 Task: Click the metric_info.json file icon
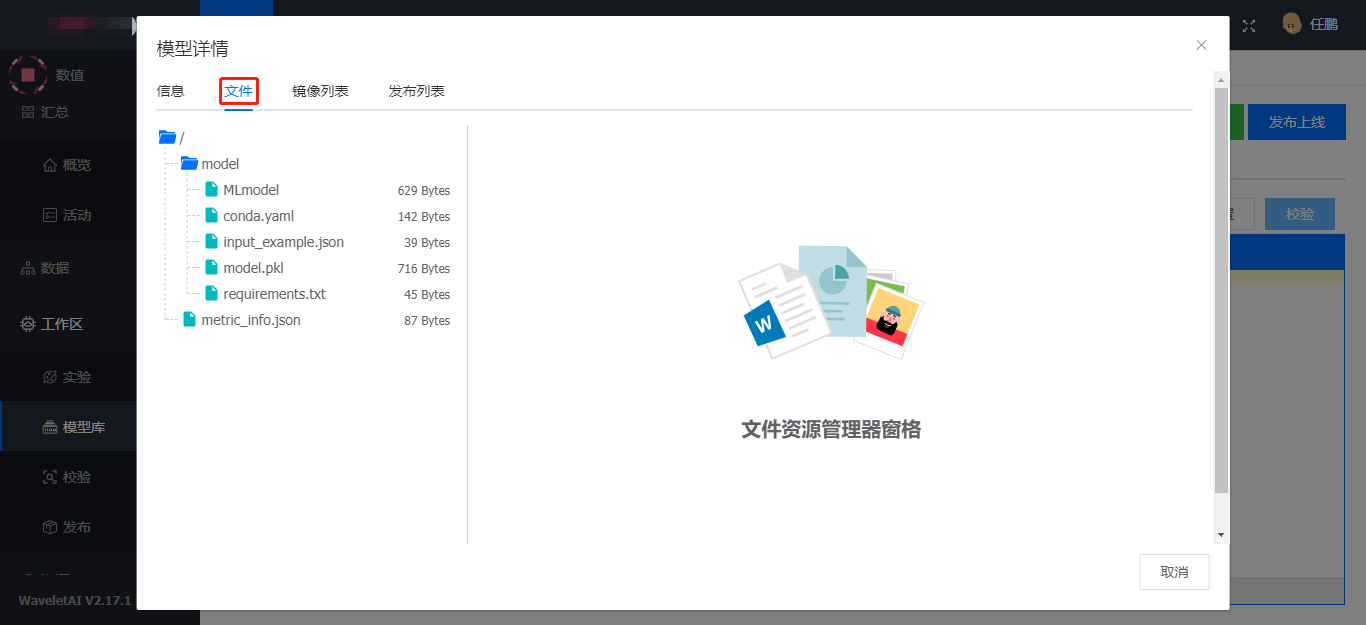[189, 319]
